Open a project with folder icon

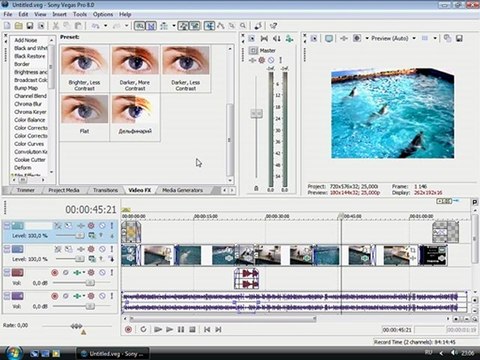pyautogui.click(x=19, y=26)
